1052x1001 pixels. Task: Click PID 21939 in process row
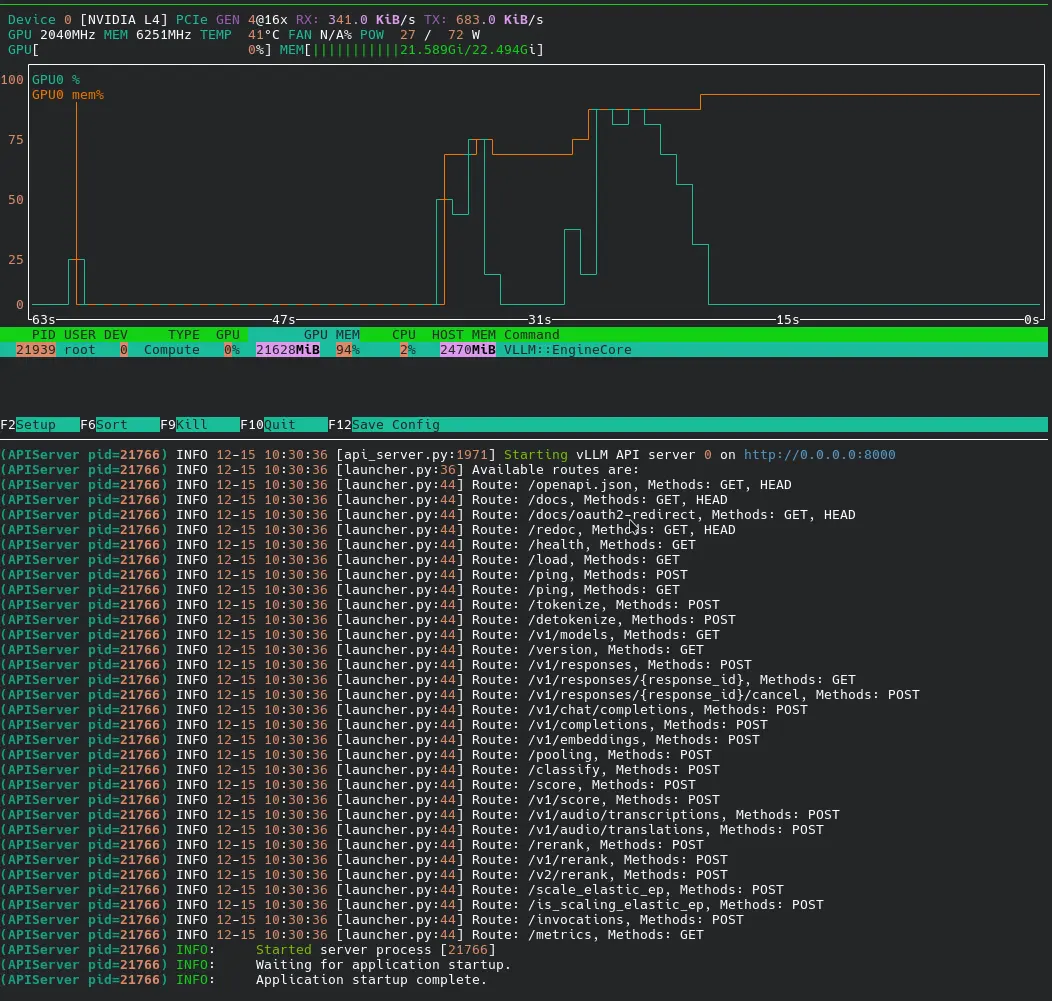coord(36,350)
